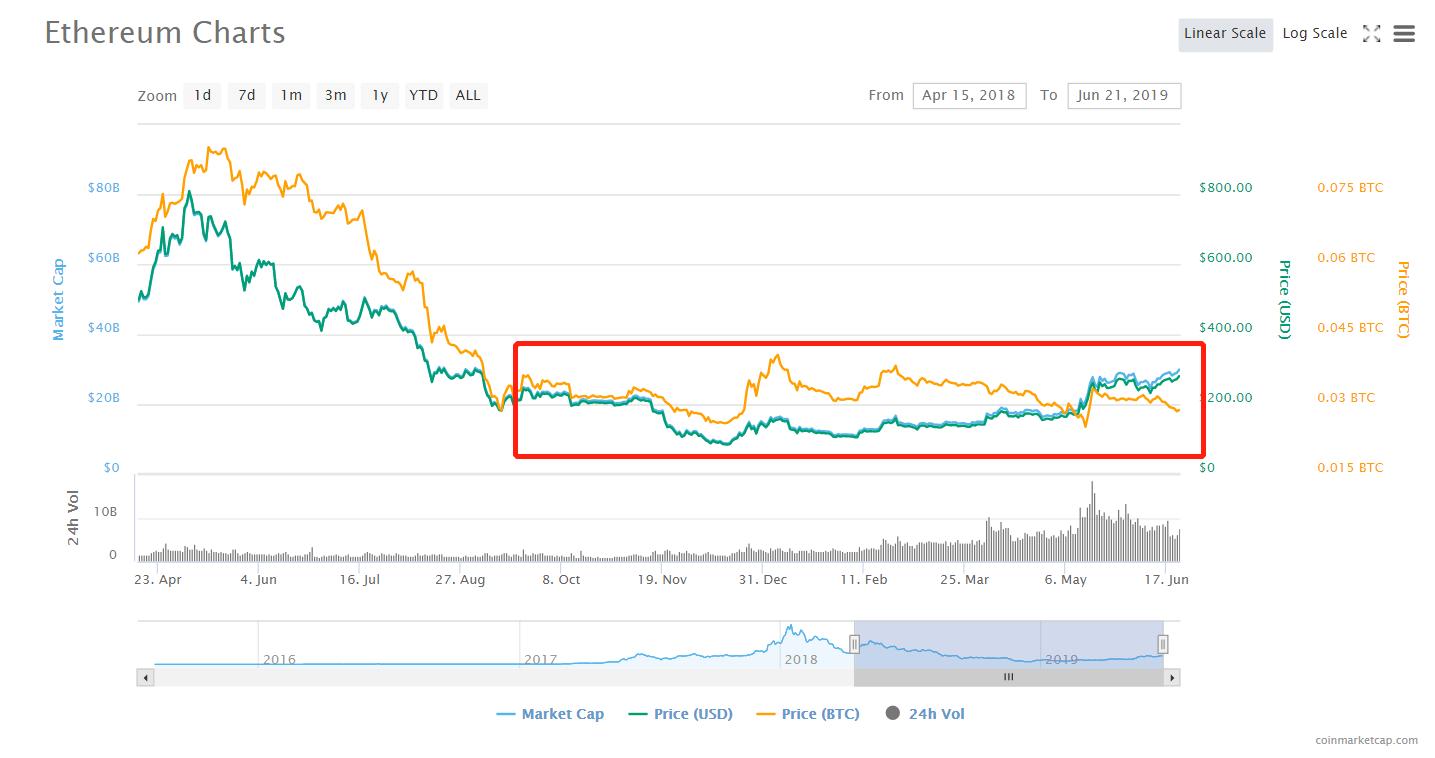This screenshot has height=758, width=1435.
Task: Edit the To date field
Action: point(1124,95)
